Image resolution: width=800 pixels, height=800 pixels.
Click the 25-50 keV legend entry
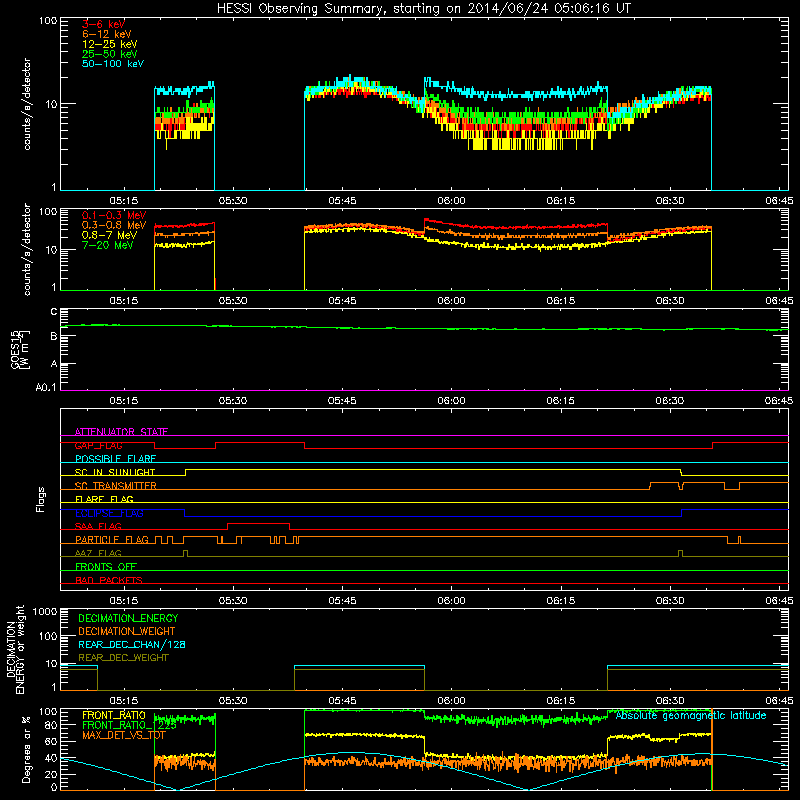(110, 54)
